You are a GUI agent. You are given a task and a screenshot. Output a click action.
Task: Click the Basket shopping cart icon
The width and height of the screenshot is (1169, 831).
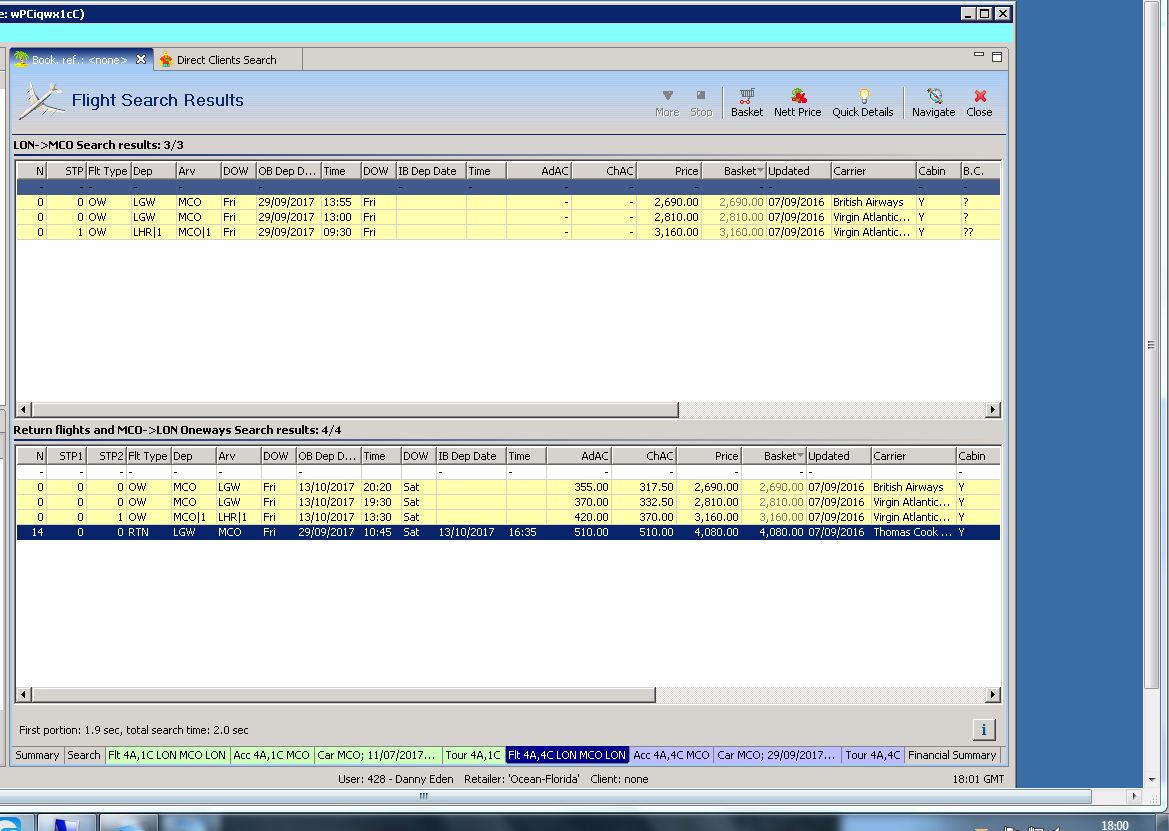pyautogui.click(x=746, y=97)
